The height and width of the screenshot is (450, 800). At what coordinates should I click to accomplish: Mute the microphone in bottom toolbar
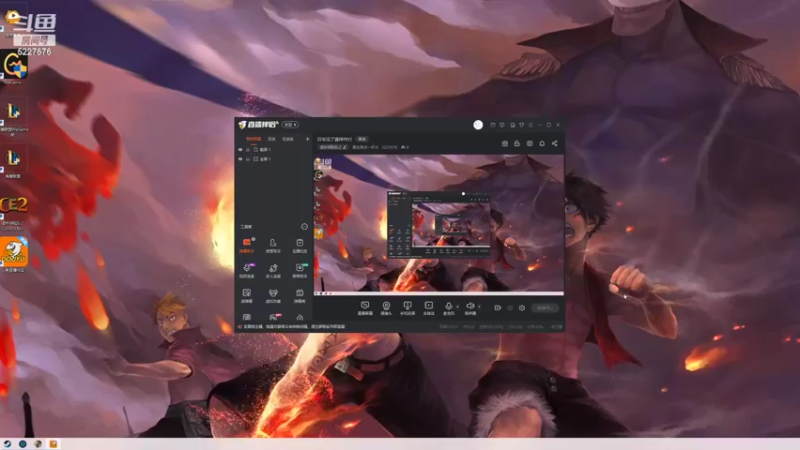[448, 306]
